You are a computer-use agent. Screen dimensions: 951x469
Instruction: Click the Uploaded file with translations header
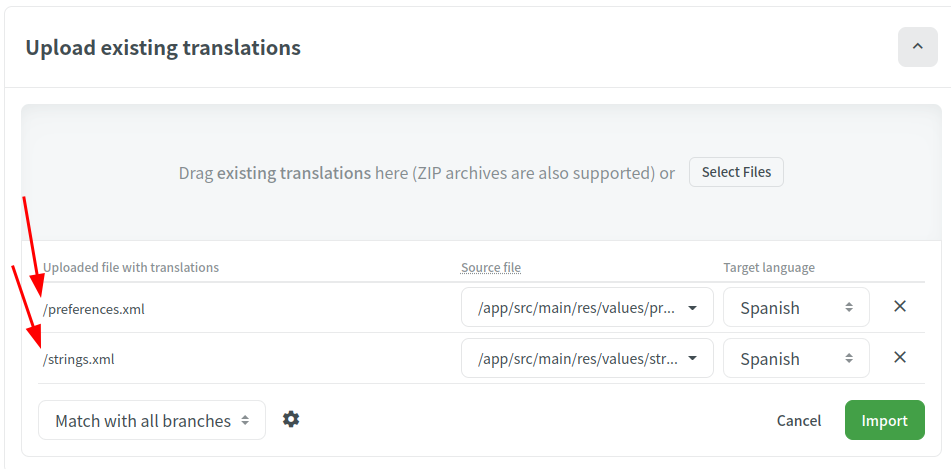coord(131,268)
